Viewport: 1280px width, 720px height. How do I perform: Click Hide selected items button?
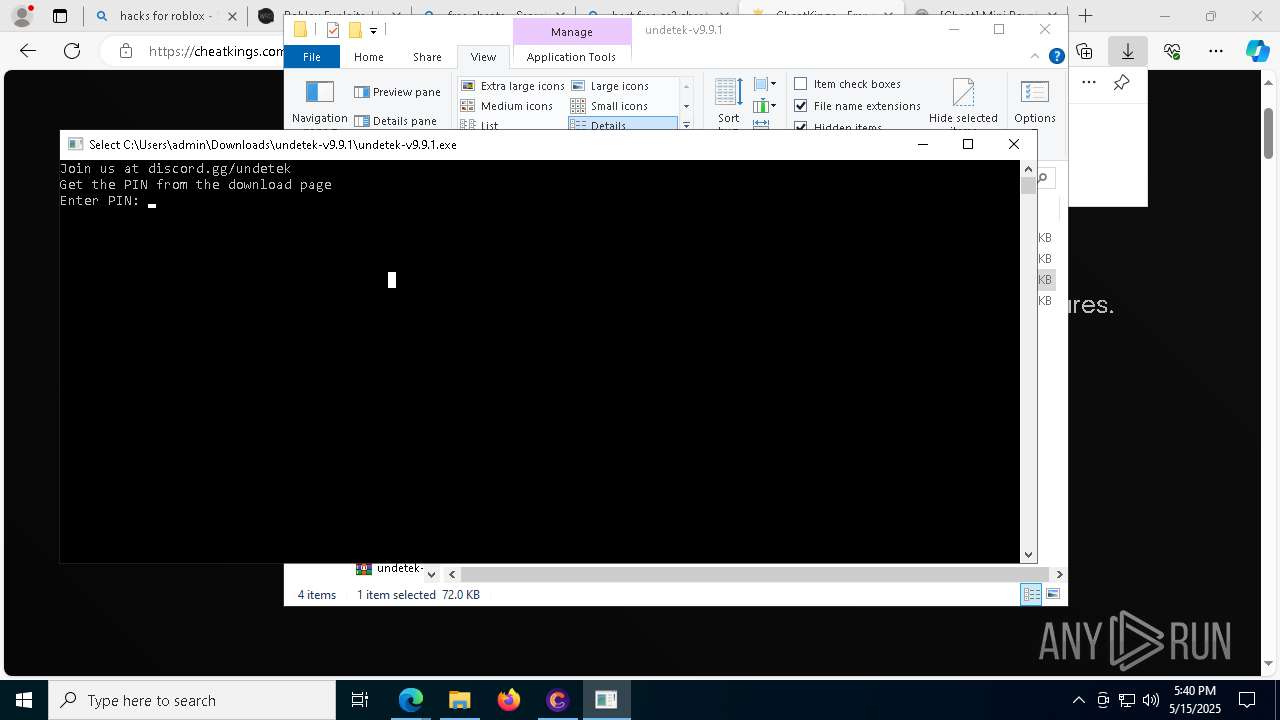tap(963, 104)
